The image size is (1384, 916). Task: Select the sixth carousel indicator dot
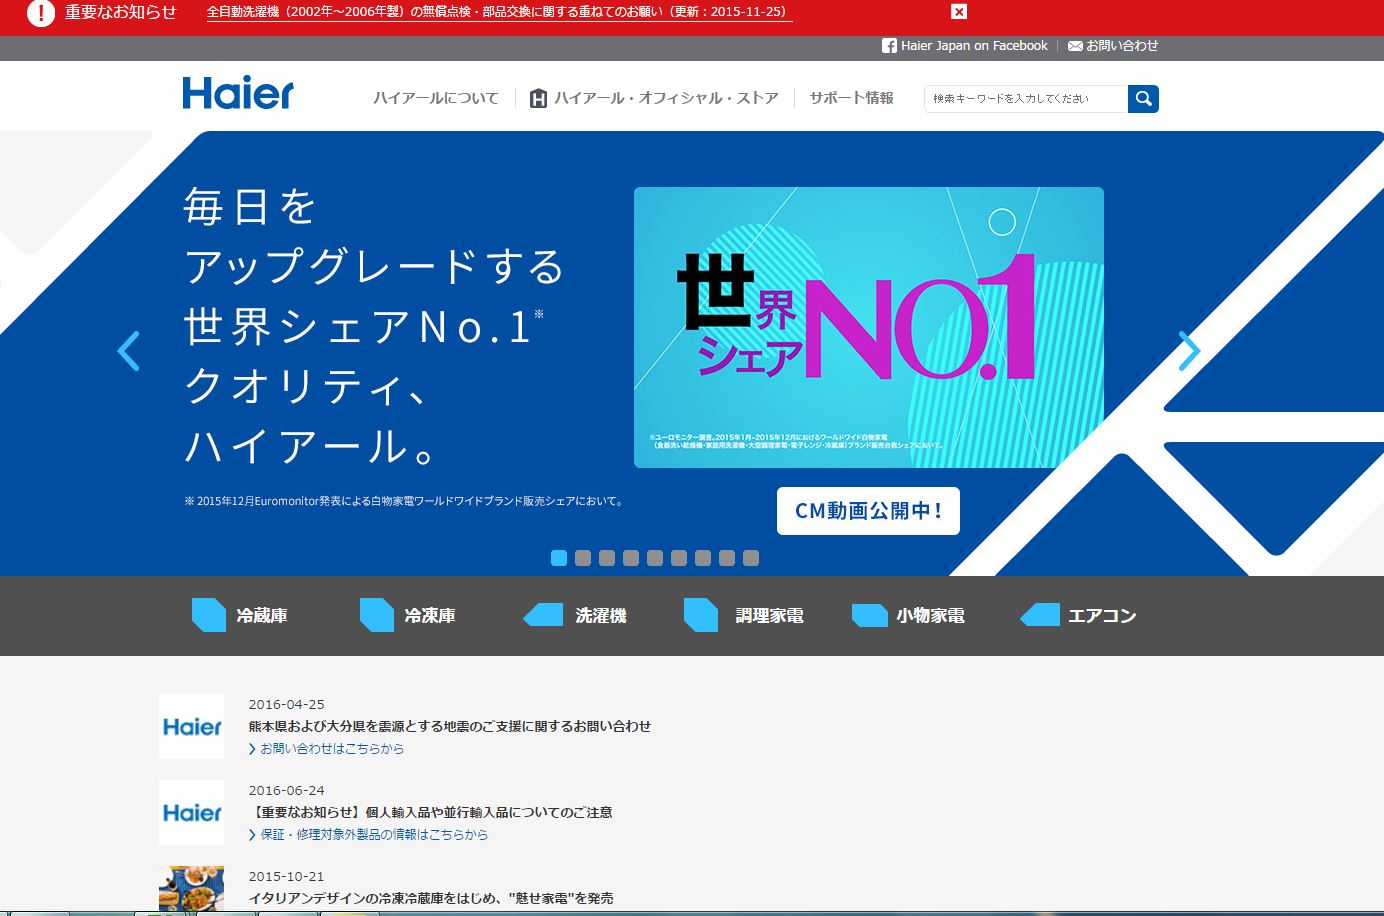coord(679,558)
